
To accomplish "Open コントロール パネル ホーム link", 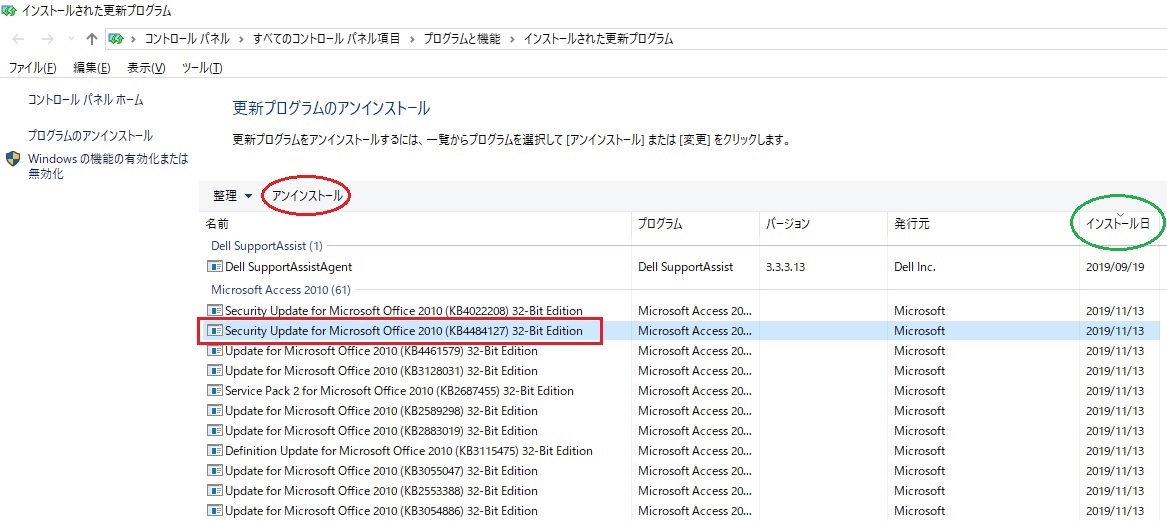I will click(86, 100).
